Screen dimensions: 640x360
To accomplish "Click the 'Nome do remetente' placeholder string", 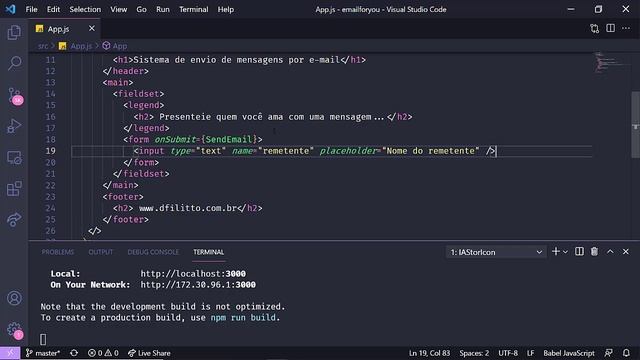I will pyautogui.click(x=431, y=151).
